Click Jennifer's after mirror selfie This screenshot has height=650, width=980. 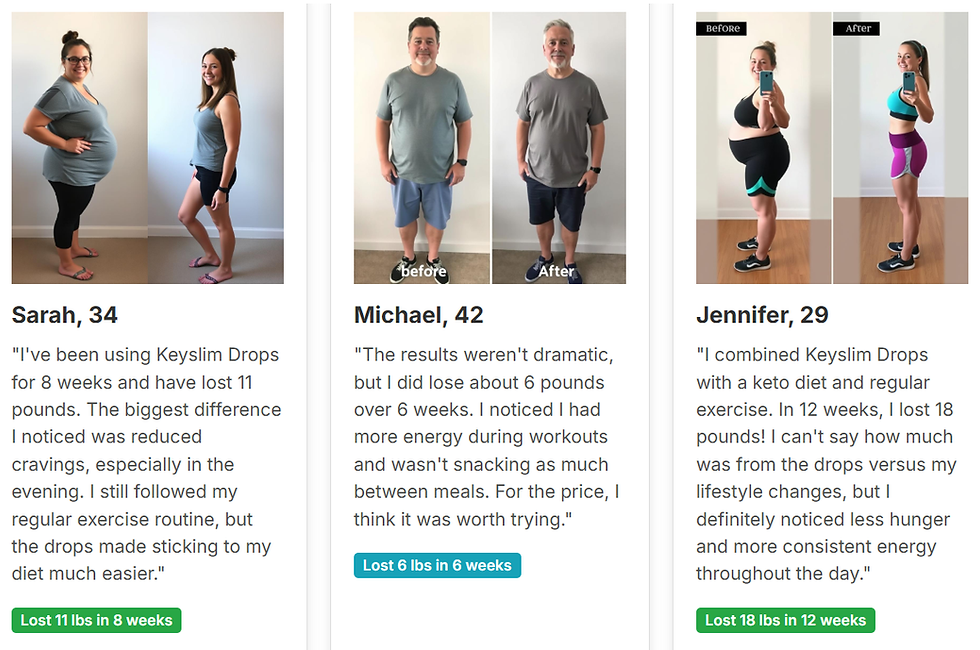point(900,160)
